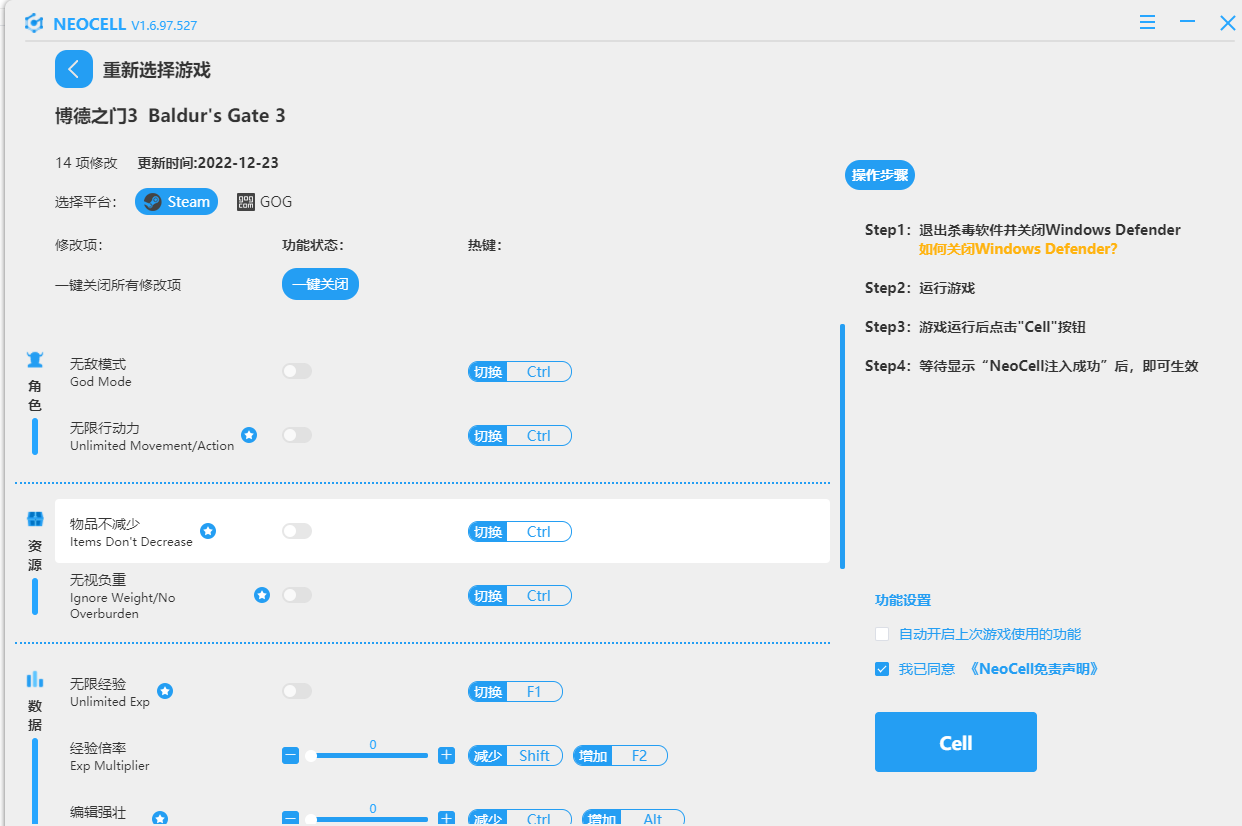This screenshot has height=826, width=1242.
Task: Click the 功能设置 heading
Action: 903,600
